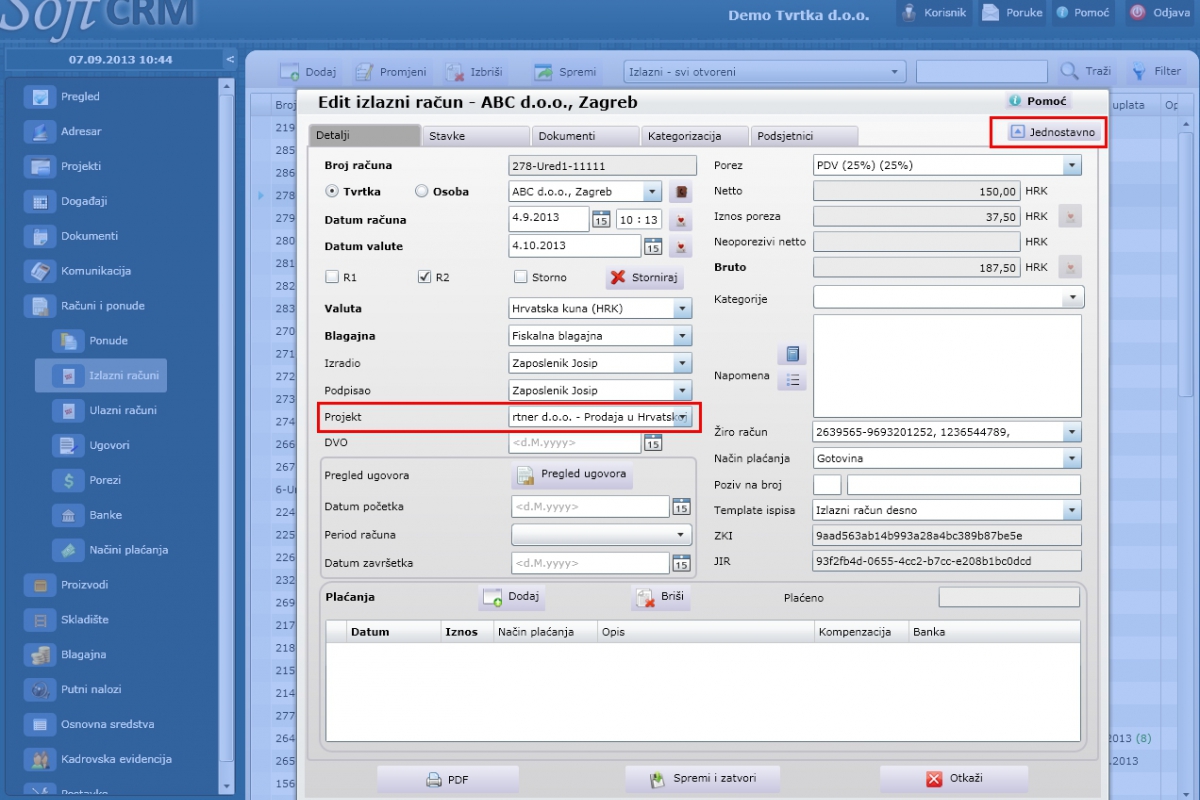Screen dimensions: 1200x800
Task: Click the Jednostavno view button
Action: coord(1052,132)
